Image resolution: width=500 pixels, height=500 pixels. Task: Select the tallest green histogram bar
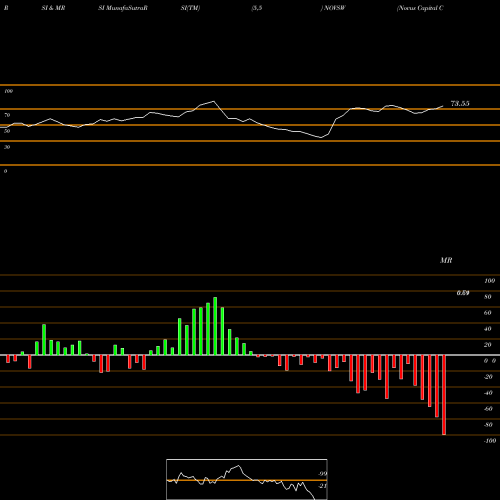click(215, 326)
